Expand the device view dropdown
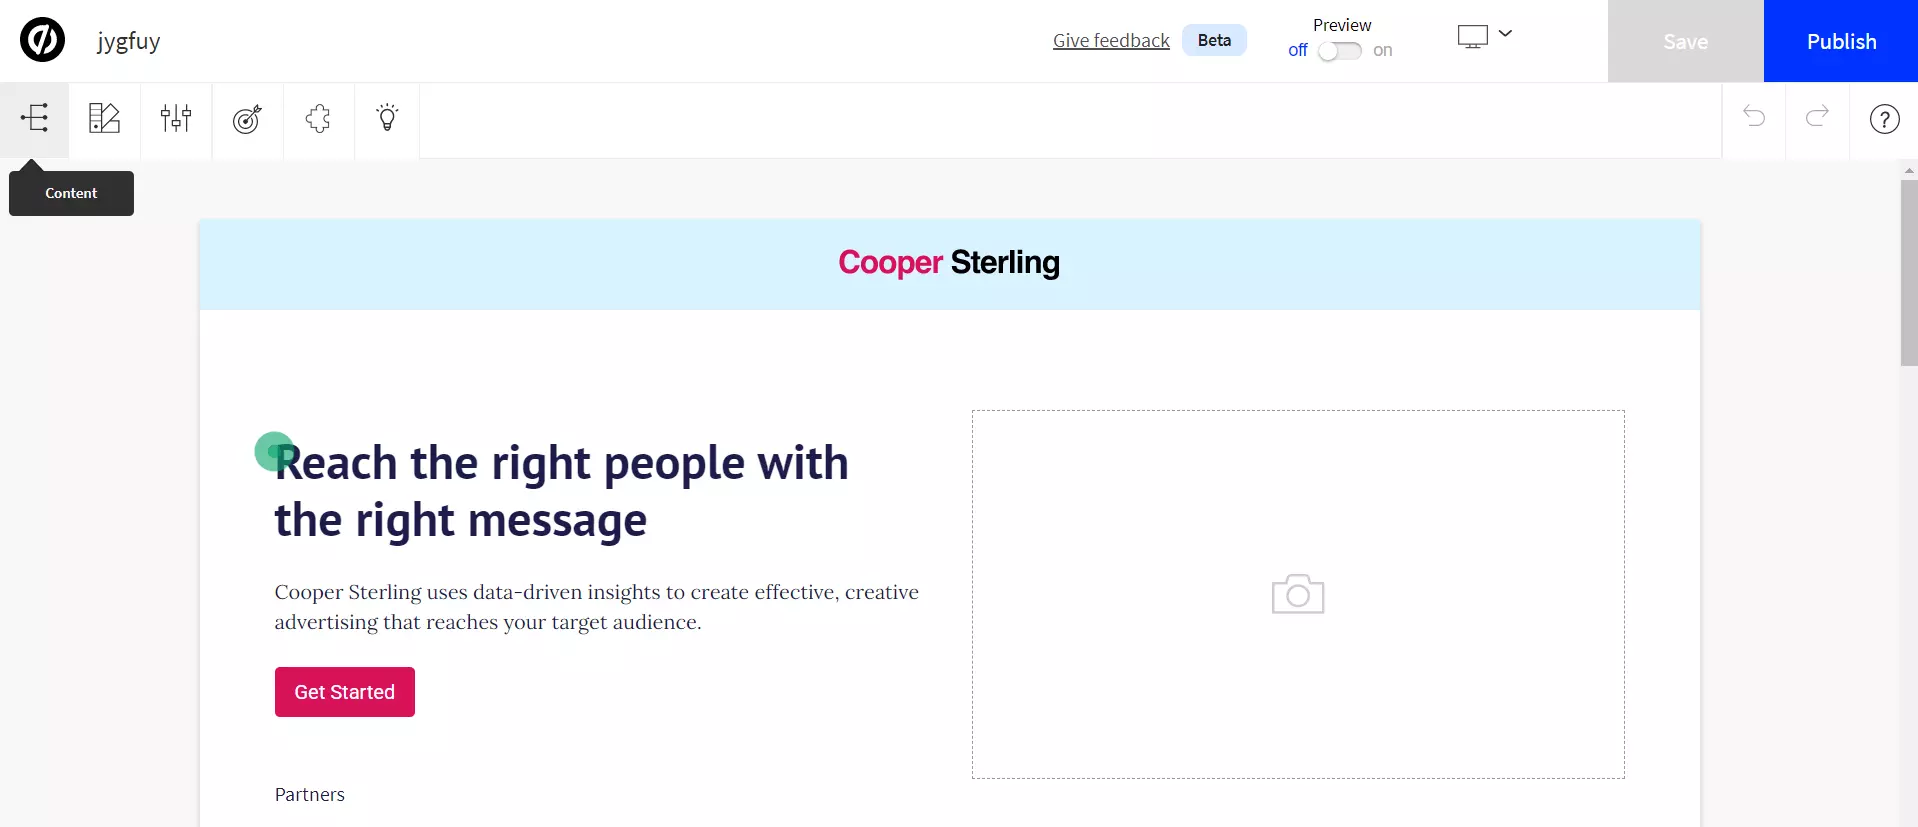This screenshot has height=827, width=1918. (1484, 36)
